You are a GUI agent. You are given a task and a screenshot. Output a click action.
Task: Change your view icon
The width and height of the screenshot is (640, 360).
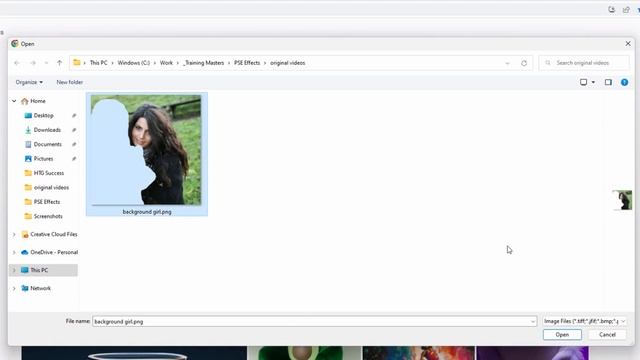tap(584, 82)
